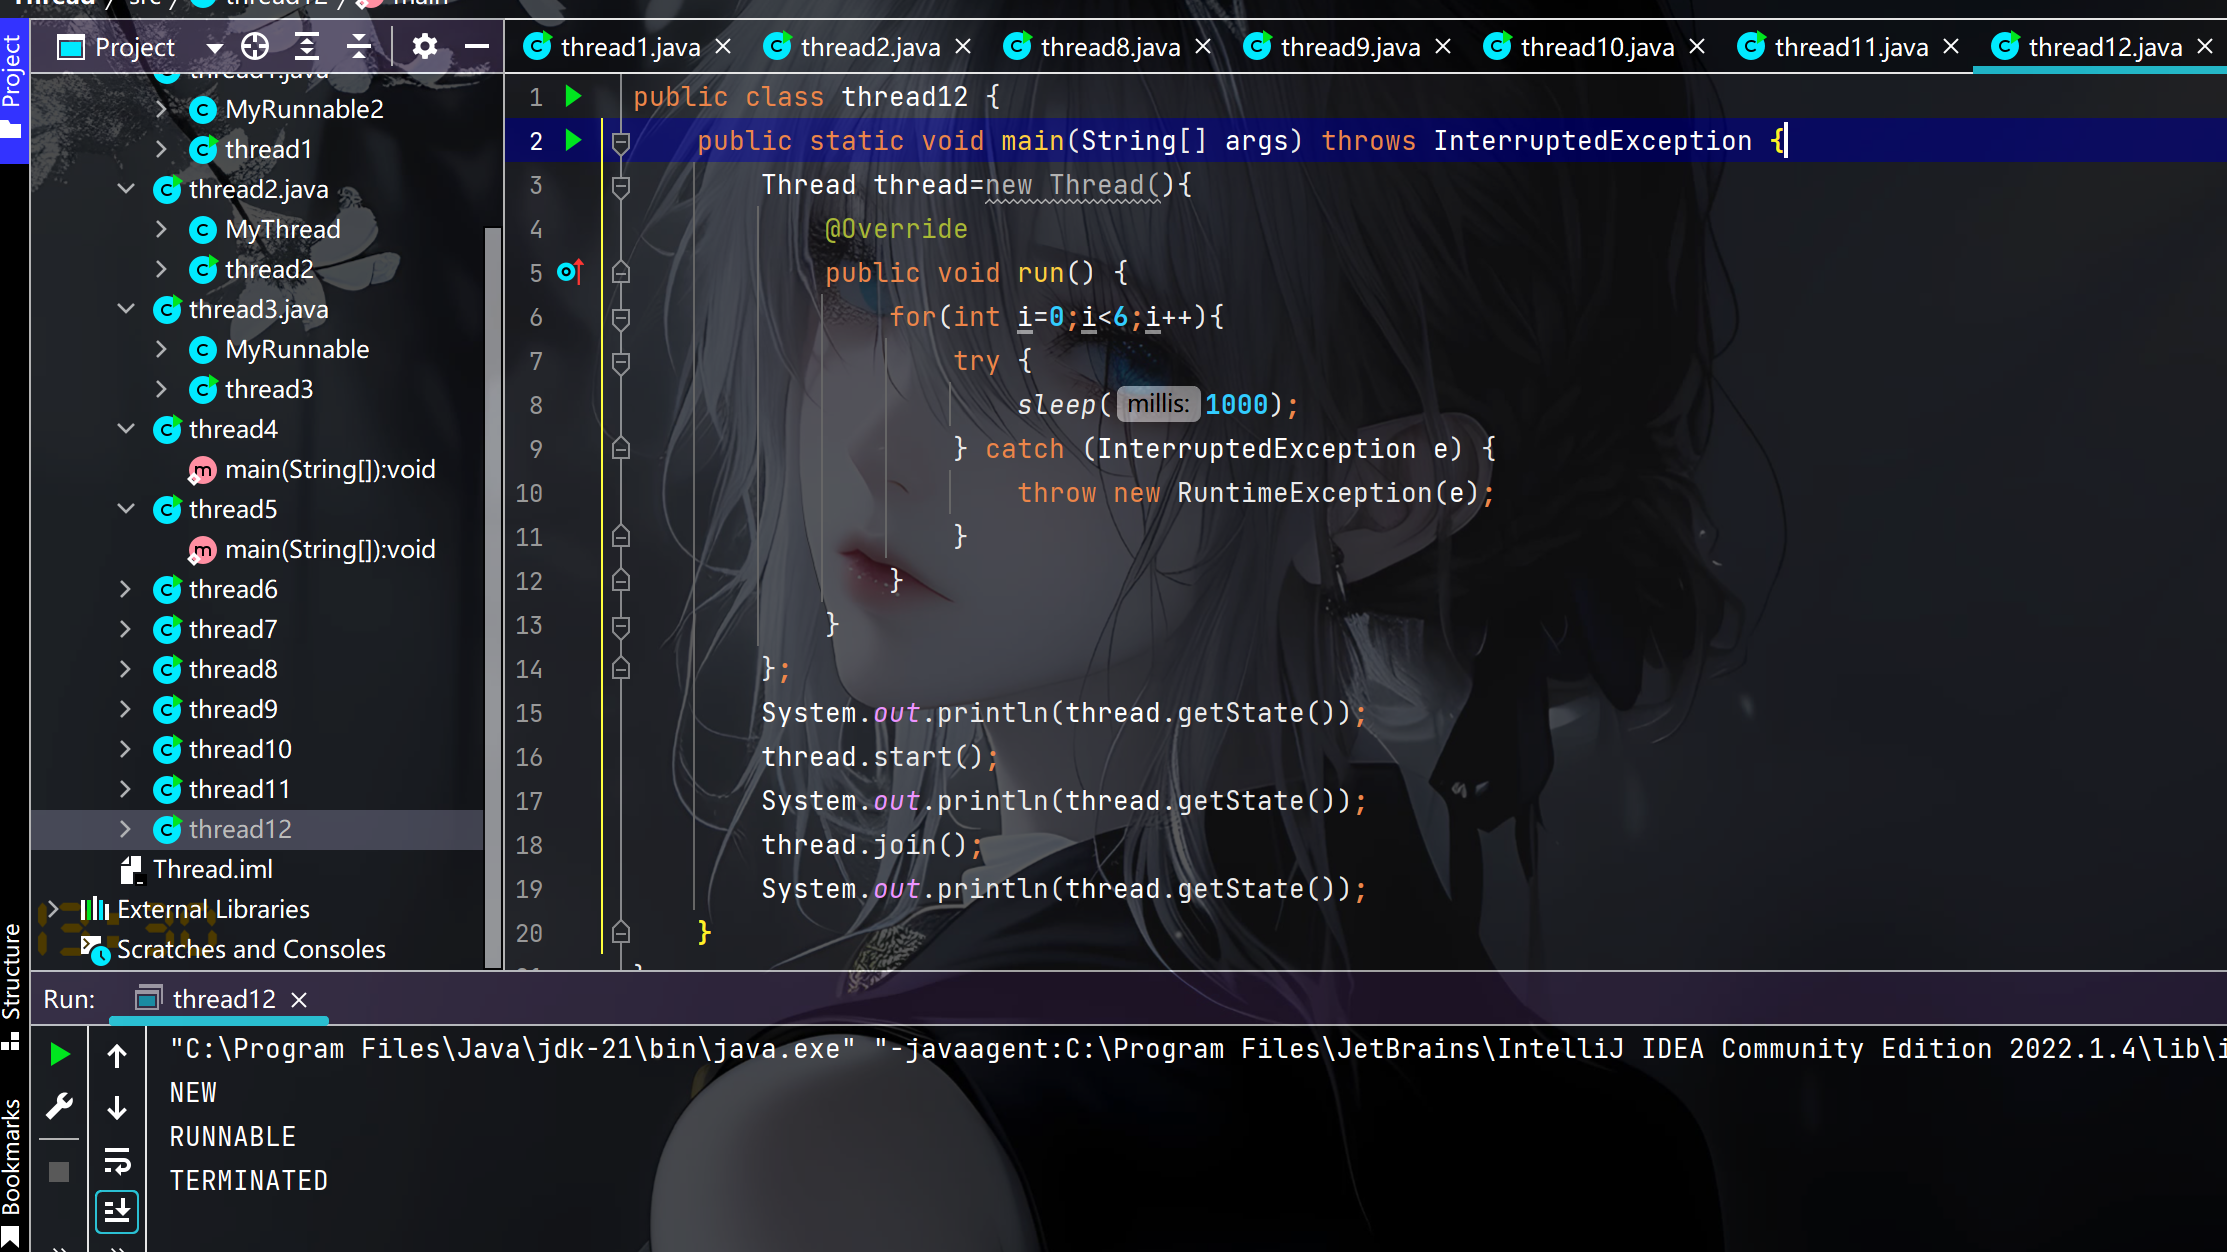Toggle soft-wrap in the Run console
The image size is (2227, 1252).
[x=117, y=1163]
